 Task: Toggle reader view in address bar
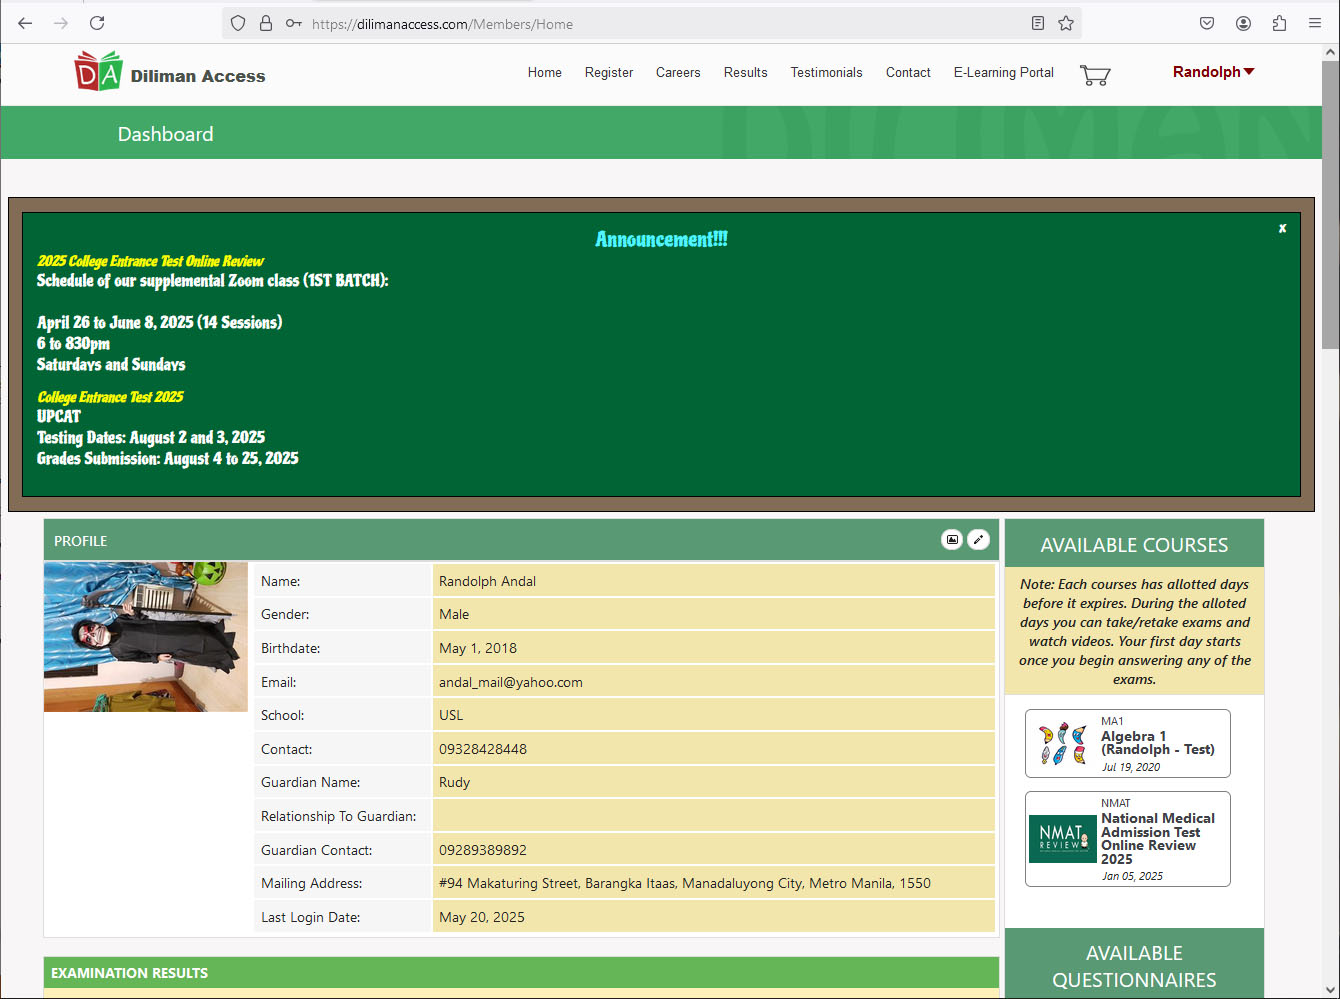1038,23
